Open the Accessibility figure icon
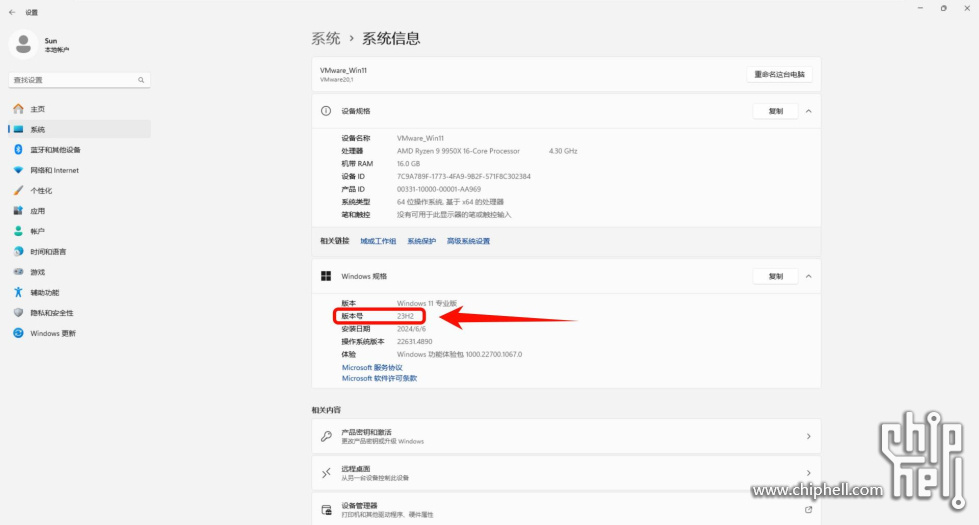979x525 pixels. point(18,292)
